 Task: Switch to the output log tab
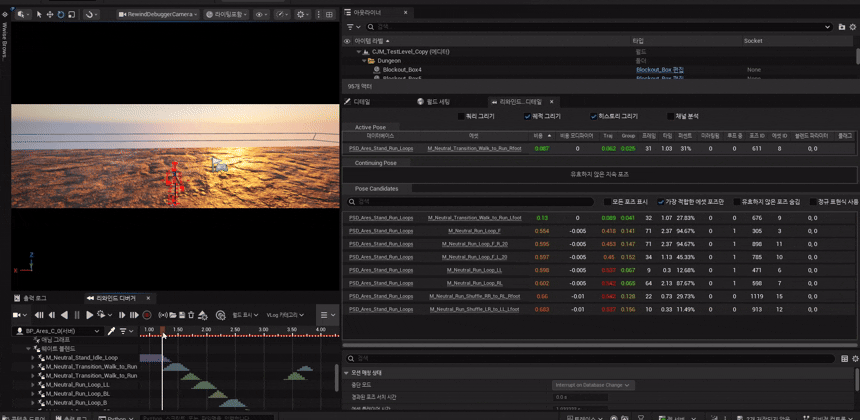tap(31, 298)
